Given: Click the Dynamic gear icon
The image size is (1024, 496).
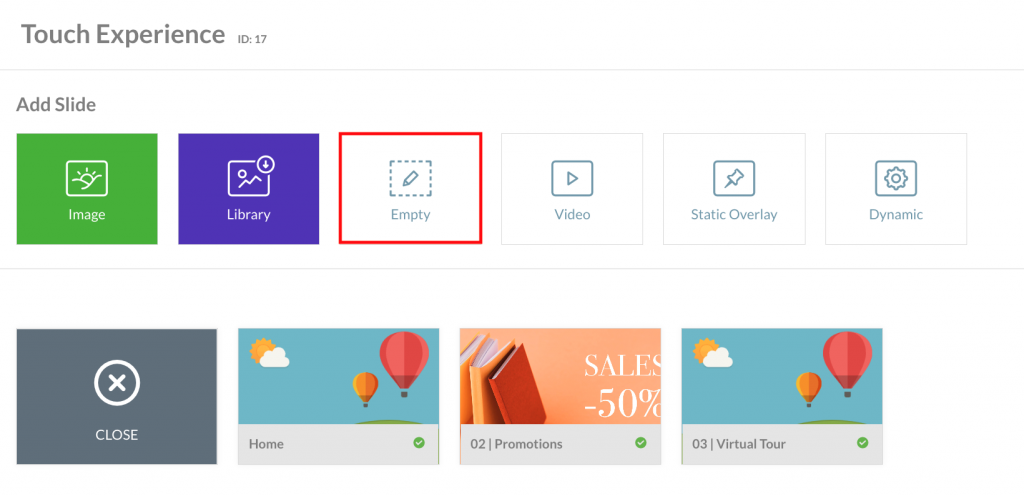Looking at the screenshot, I should 896,178.
